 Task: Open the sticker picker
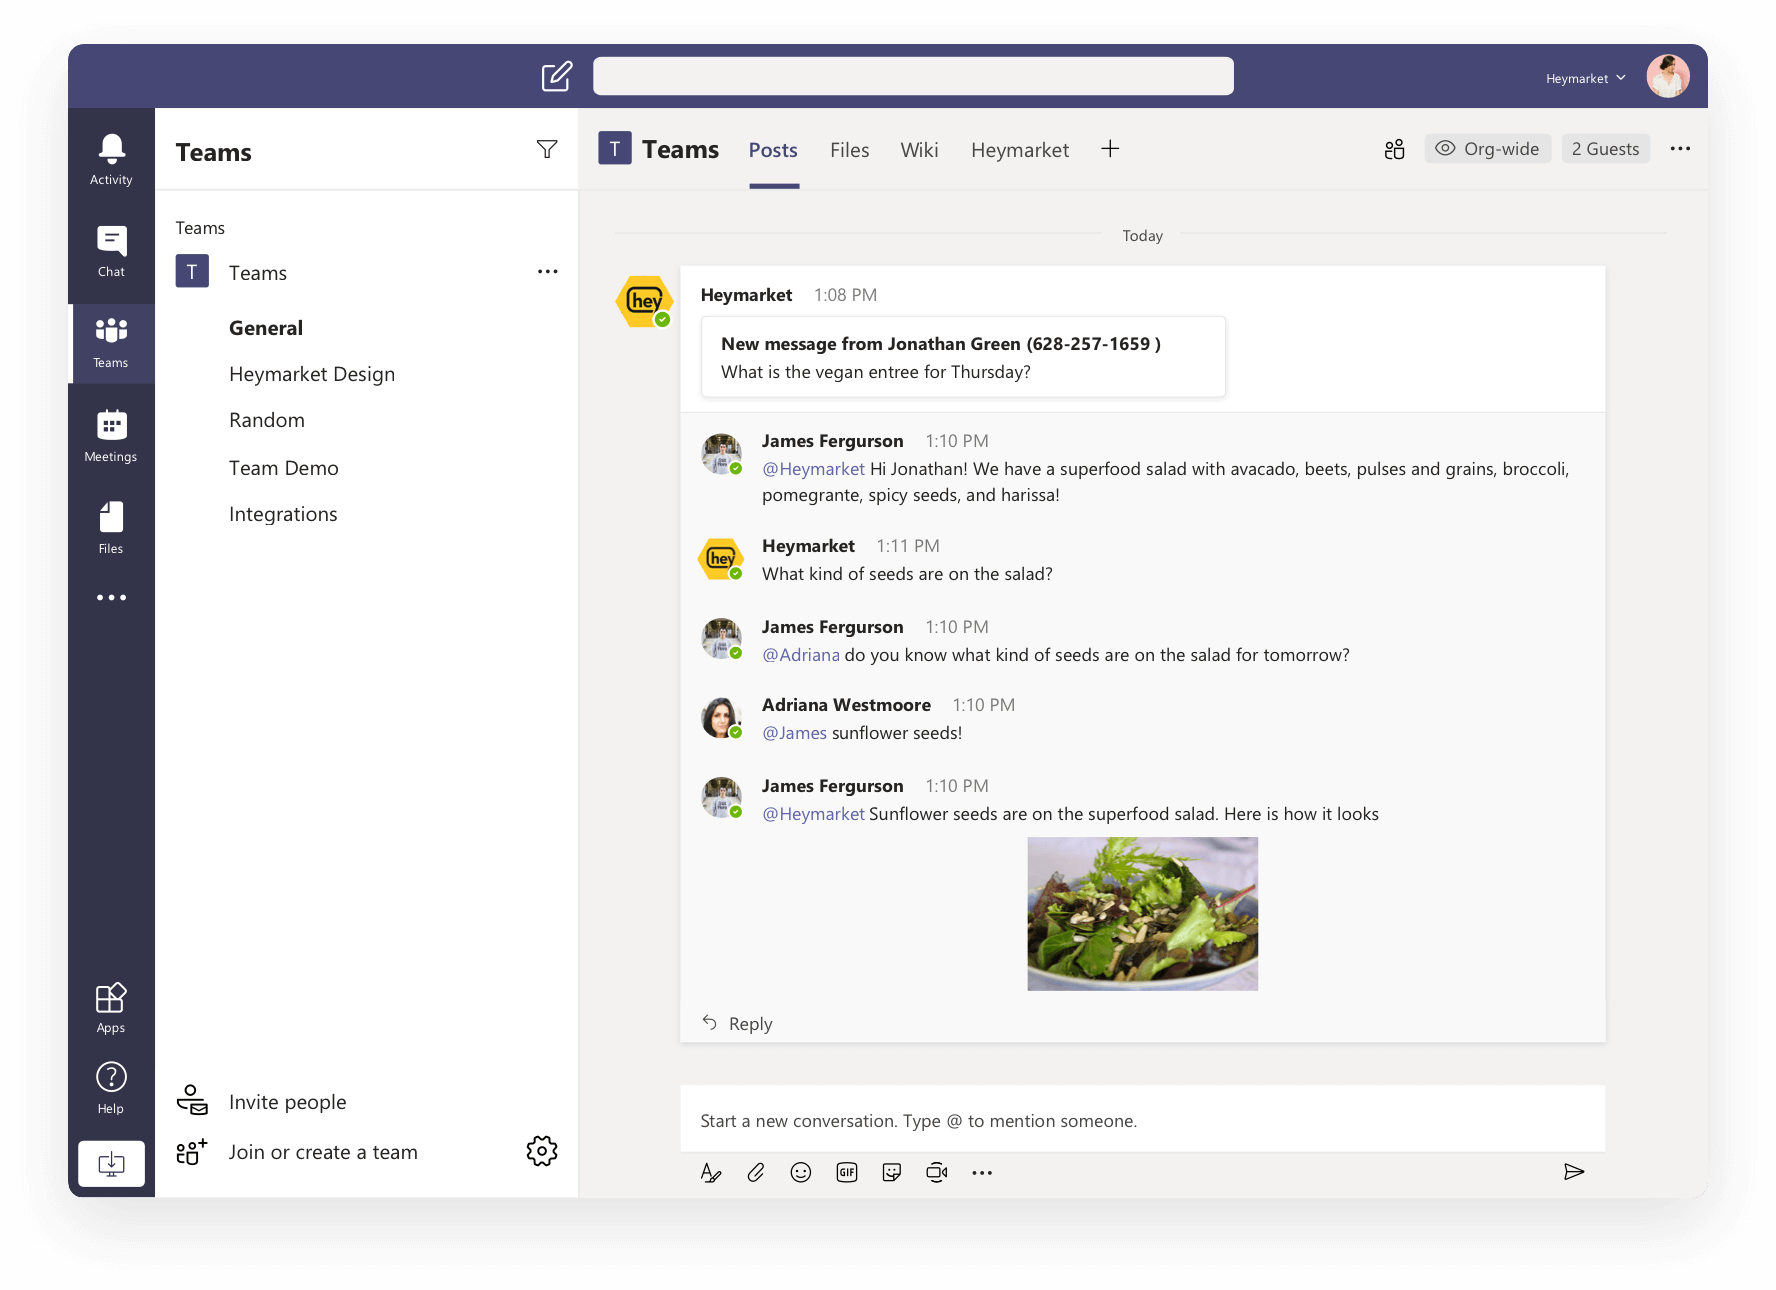tap(892, 1172)
